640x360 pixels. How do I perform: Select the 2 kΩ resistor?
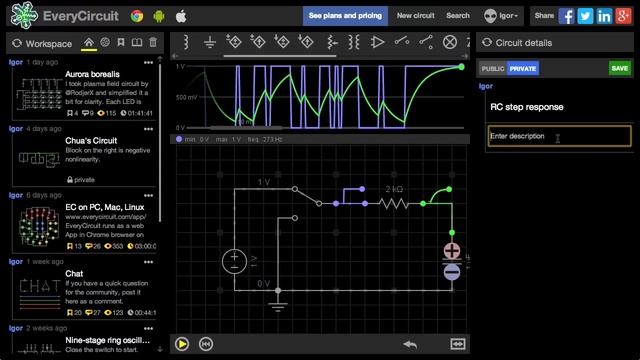point(394,203)
